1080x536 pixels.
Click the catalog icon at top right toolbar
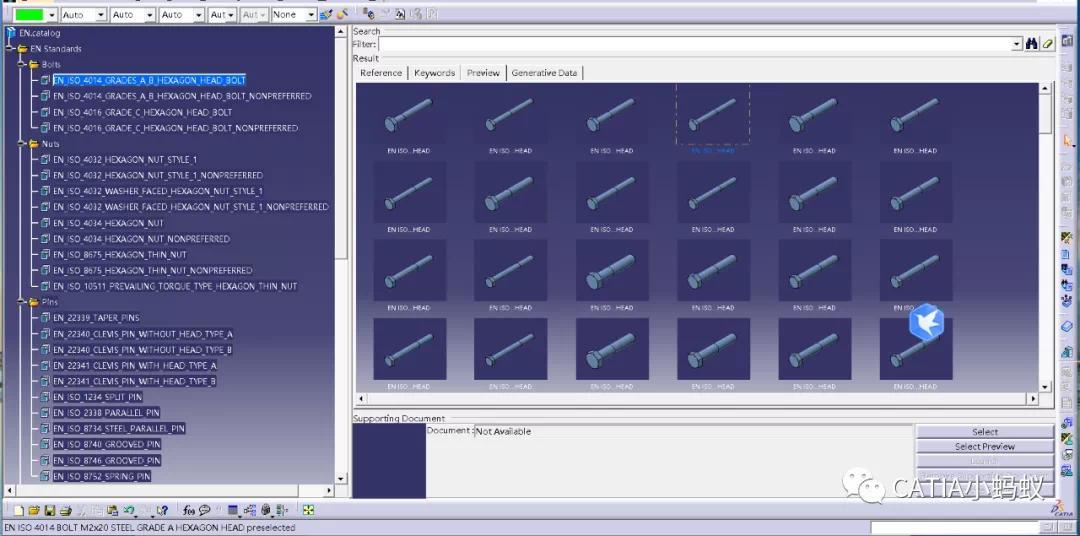click(x=1068, y=41)
